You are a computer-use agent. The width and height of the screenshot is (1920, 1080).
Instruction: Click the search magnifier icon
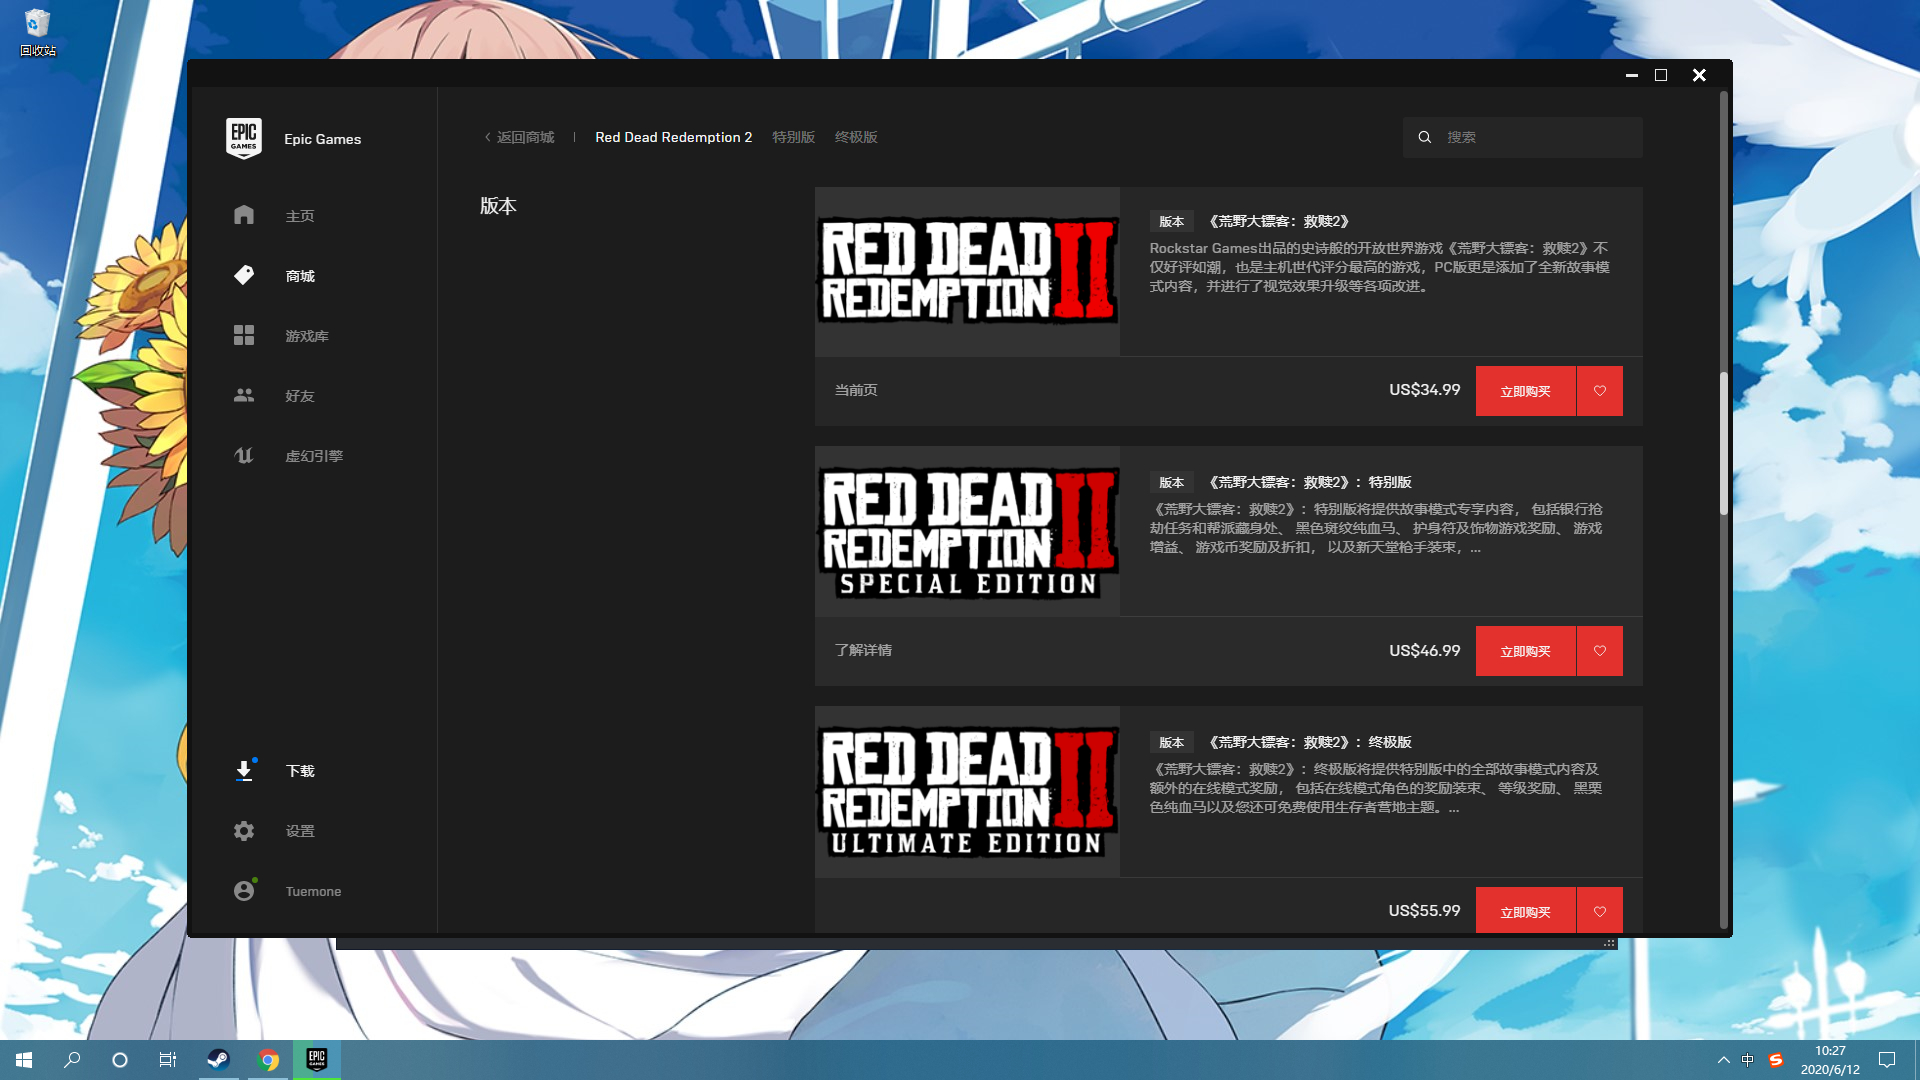pos(1425,137)
